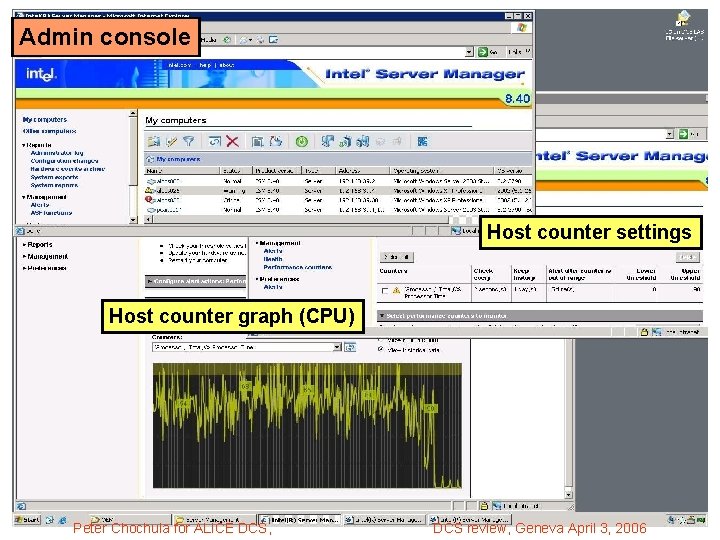720x540 pixels.
Task: Tick the checkbox of Processor Time counter row
Action: click(385, 291)
